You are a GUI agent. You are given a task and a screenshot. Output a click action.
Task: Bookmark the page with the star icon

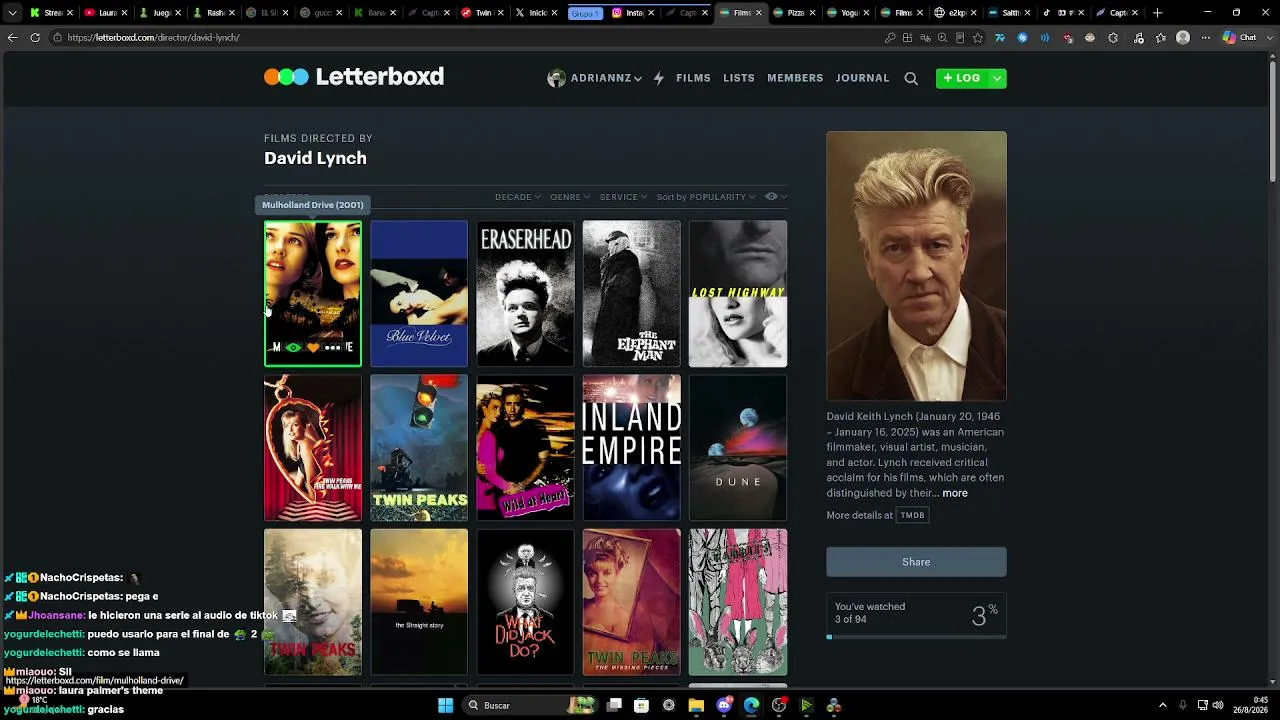977,38
